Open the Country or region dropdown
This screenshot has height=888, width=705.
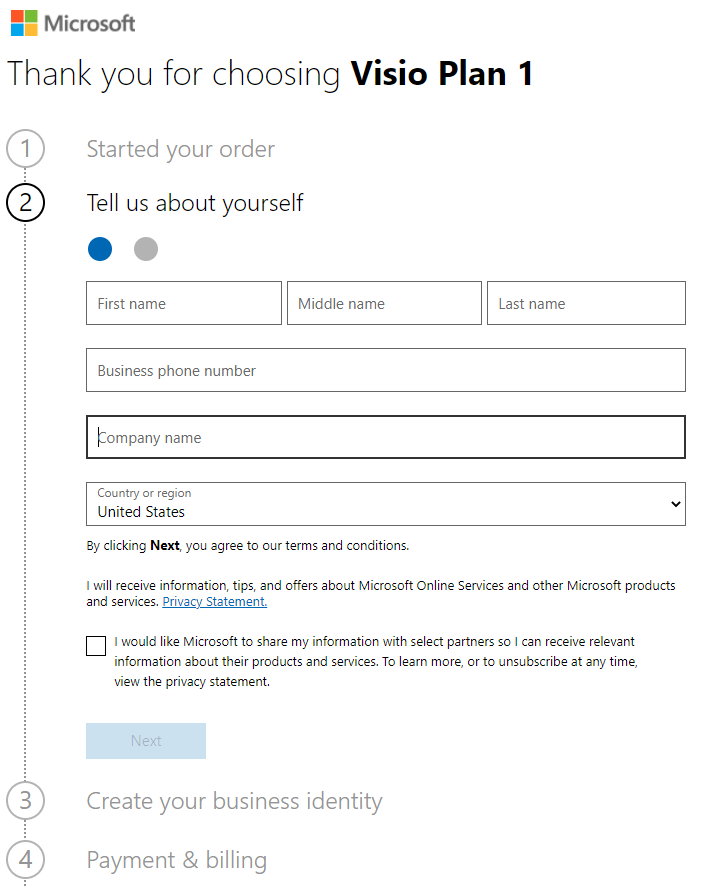point(385,504)
